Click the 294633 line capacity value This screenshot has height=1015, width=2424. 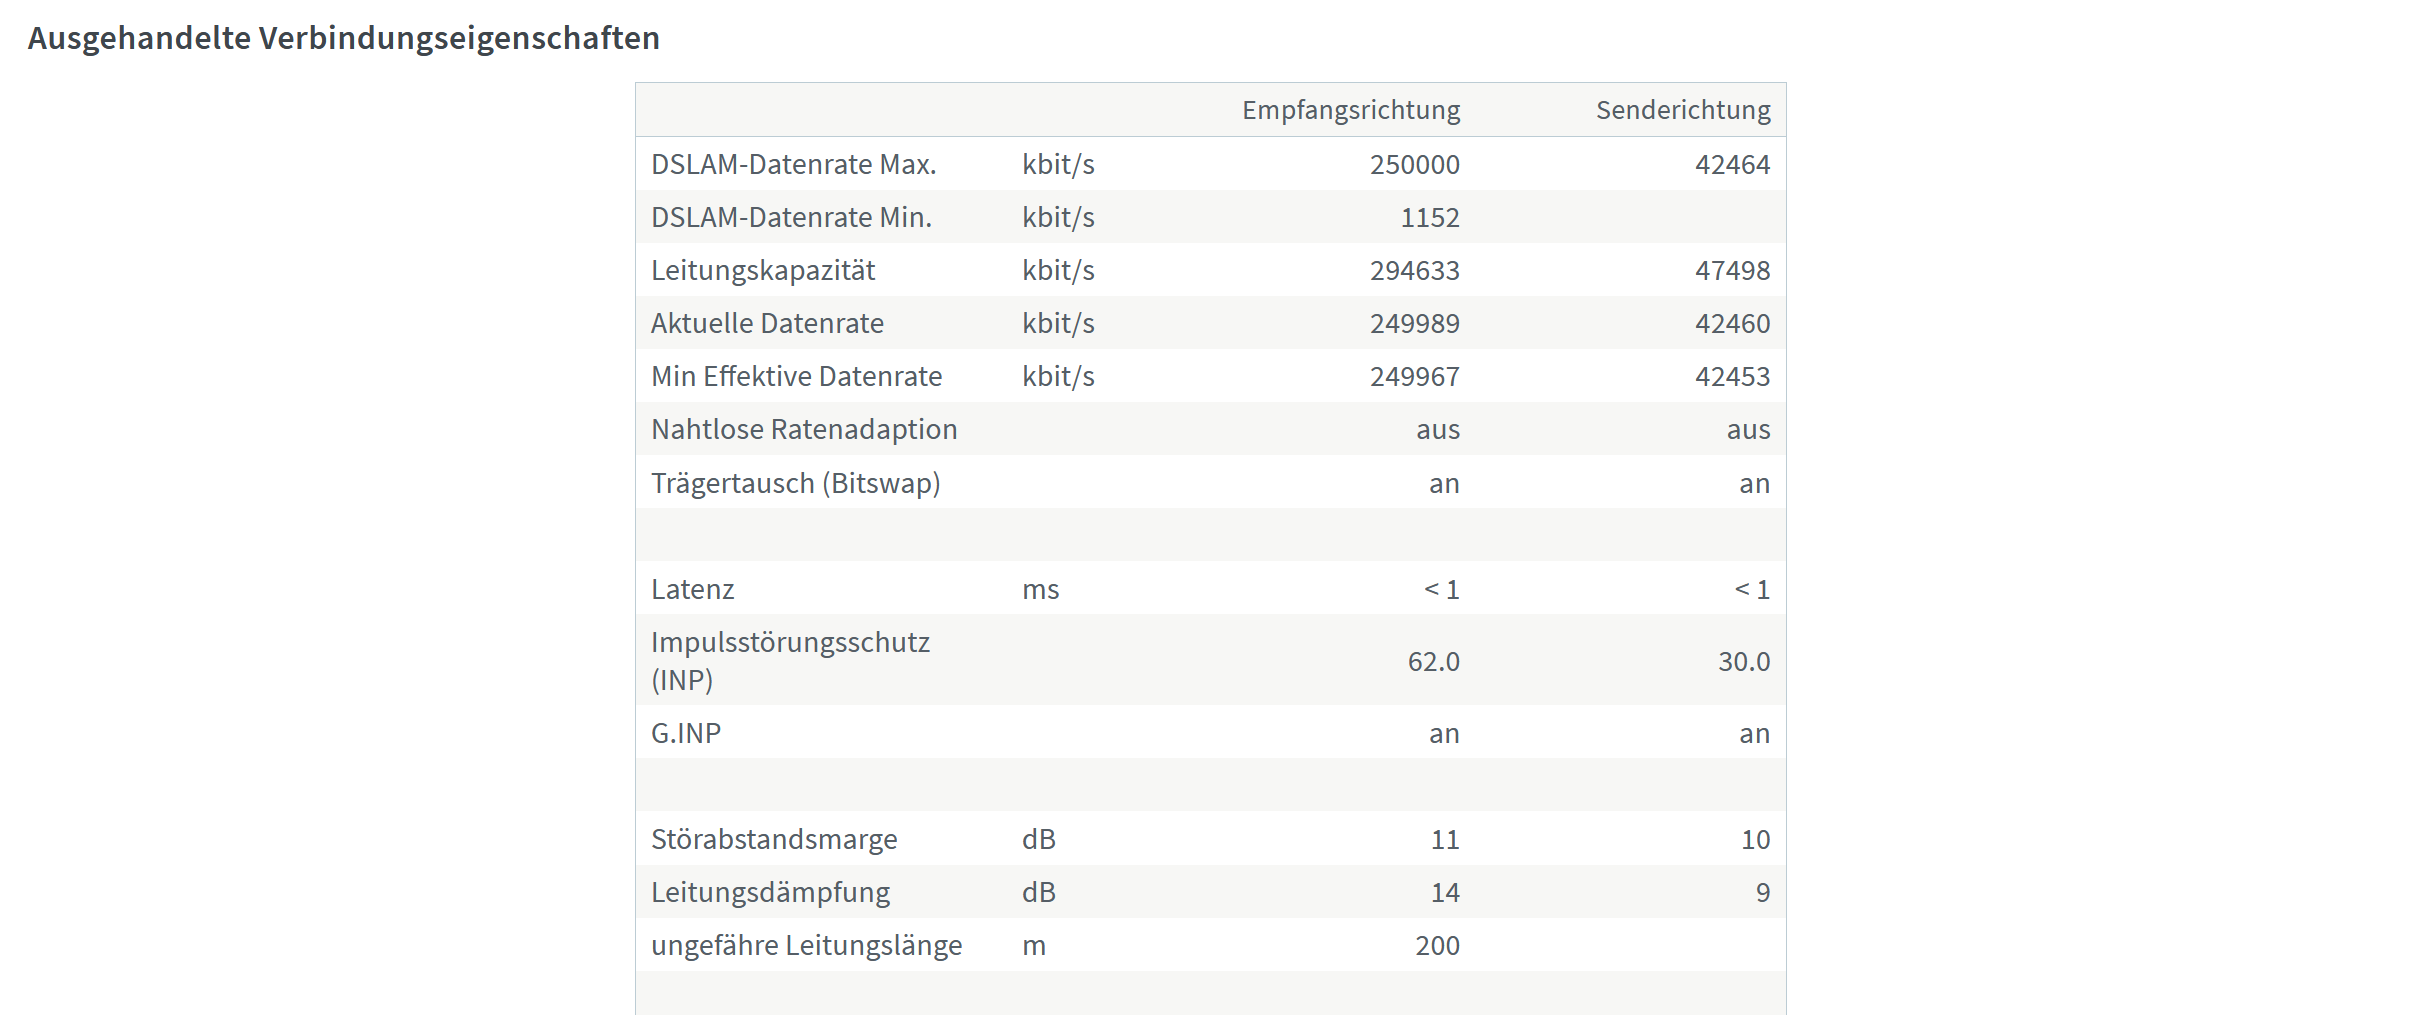click(1414, 270)
